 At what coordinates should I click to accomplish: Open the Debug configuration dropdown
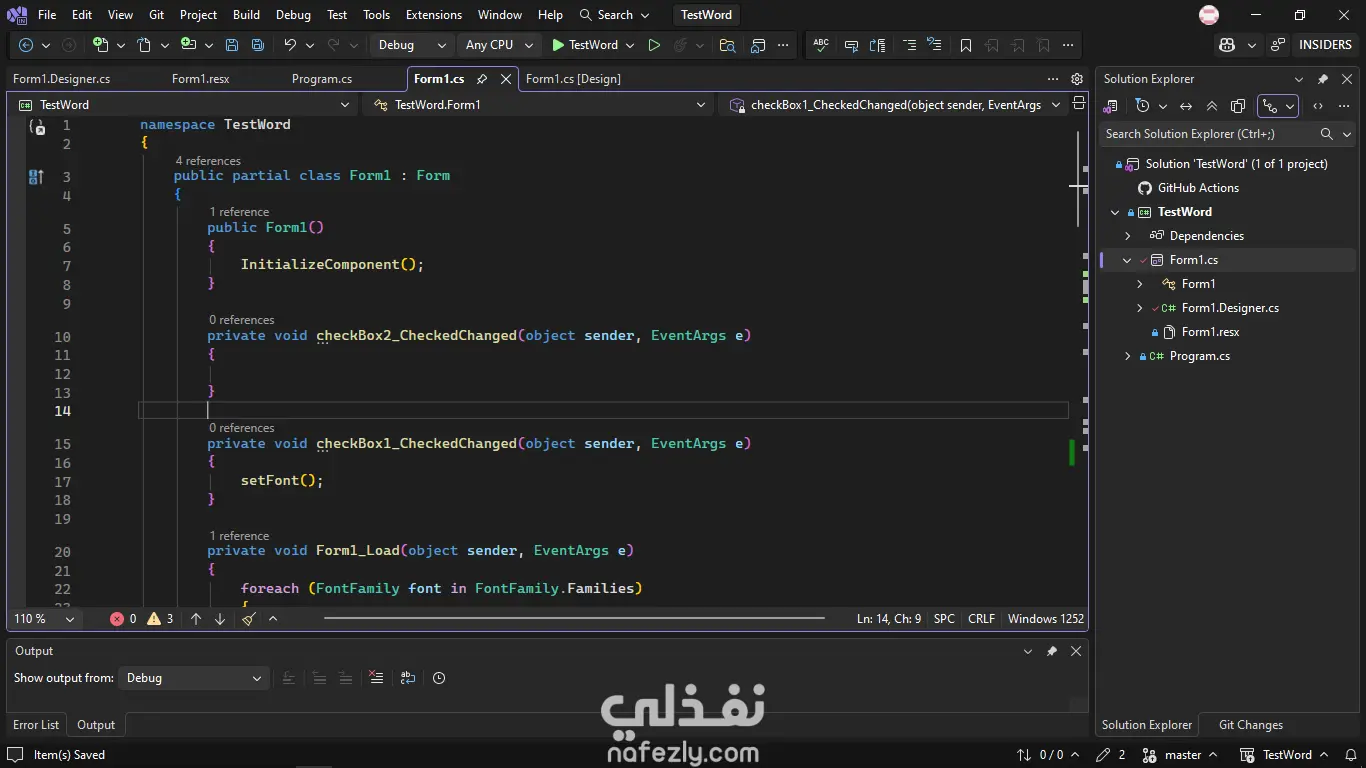point(412,45)
